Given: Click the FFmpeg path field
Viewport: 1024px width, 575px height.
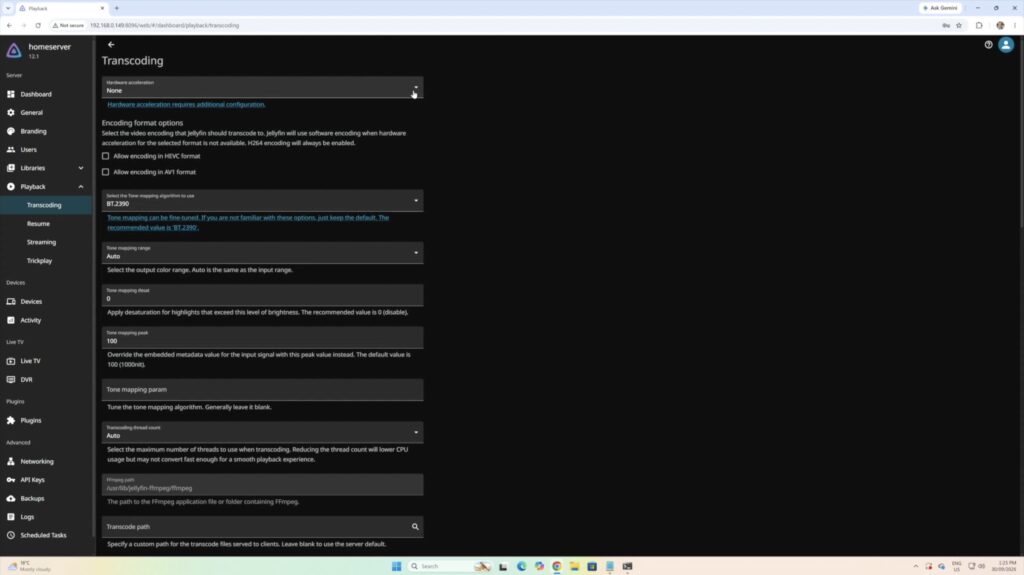Looking at the screenshot, I should [x=263, y=485].
